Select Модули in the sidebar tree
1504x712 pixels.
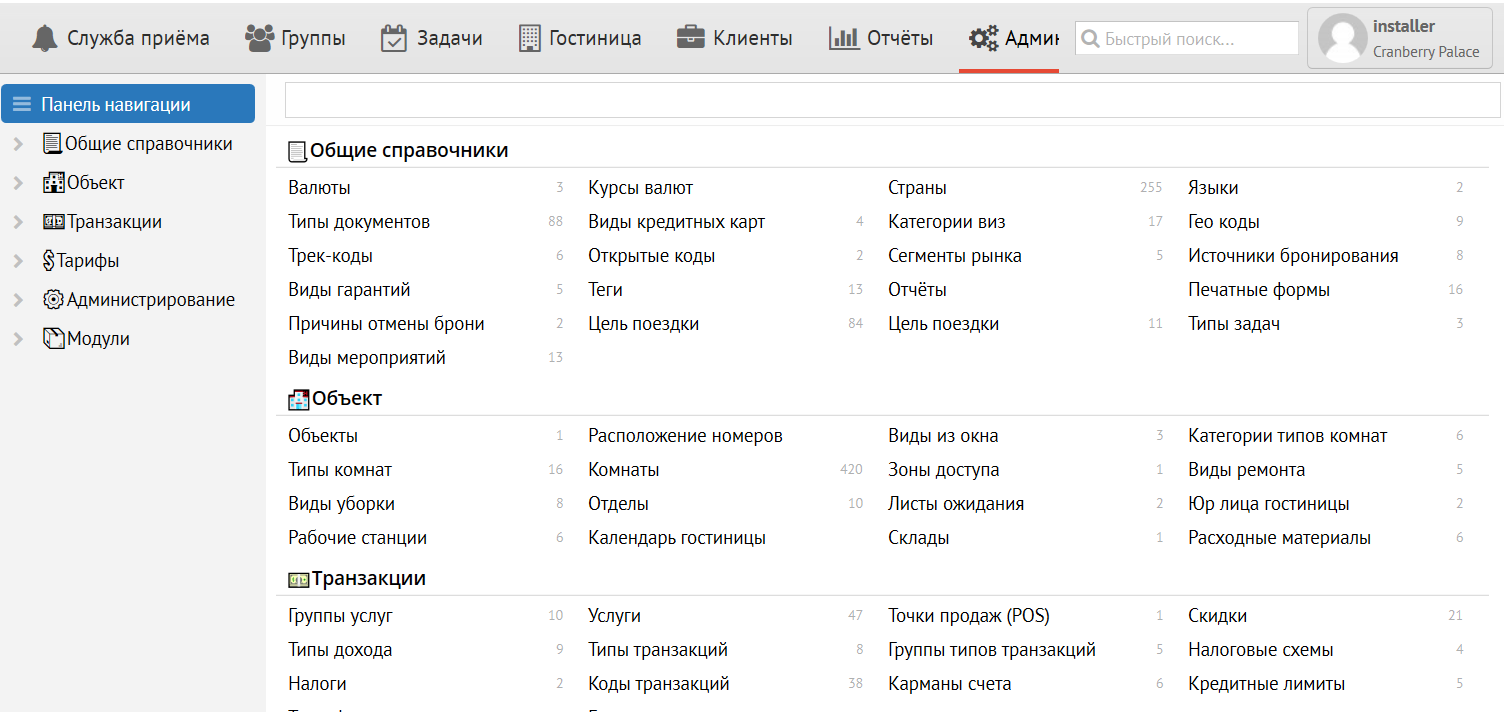(98, 339)
